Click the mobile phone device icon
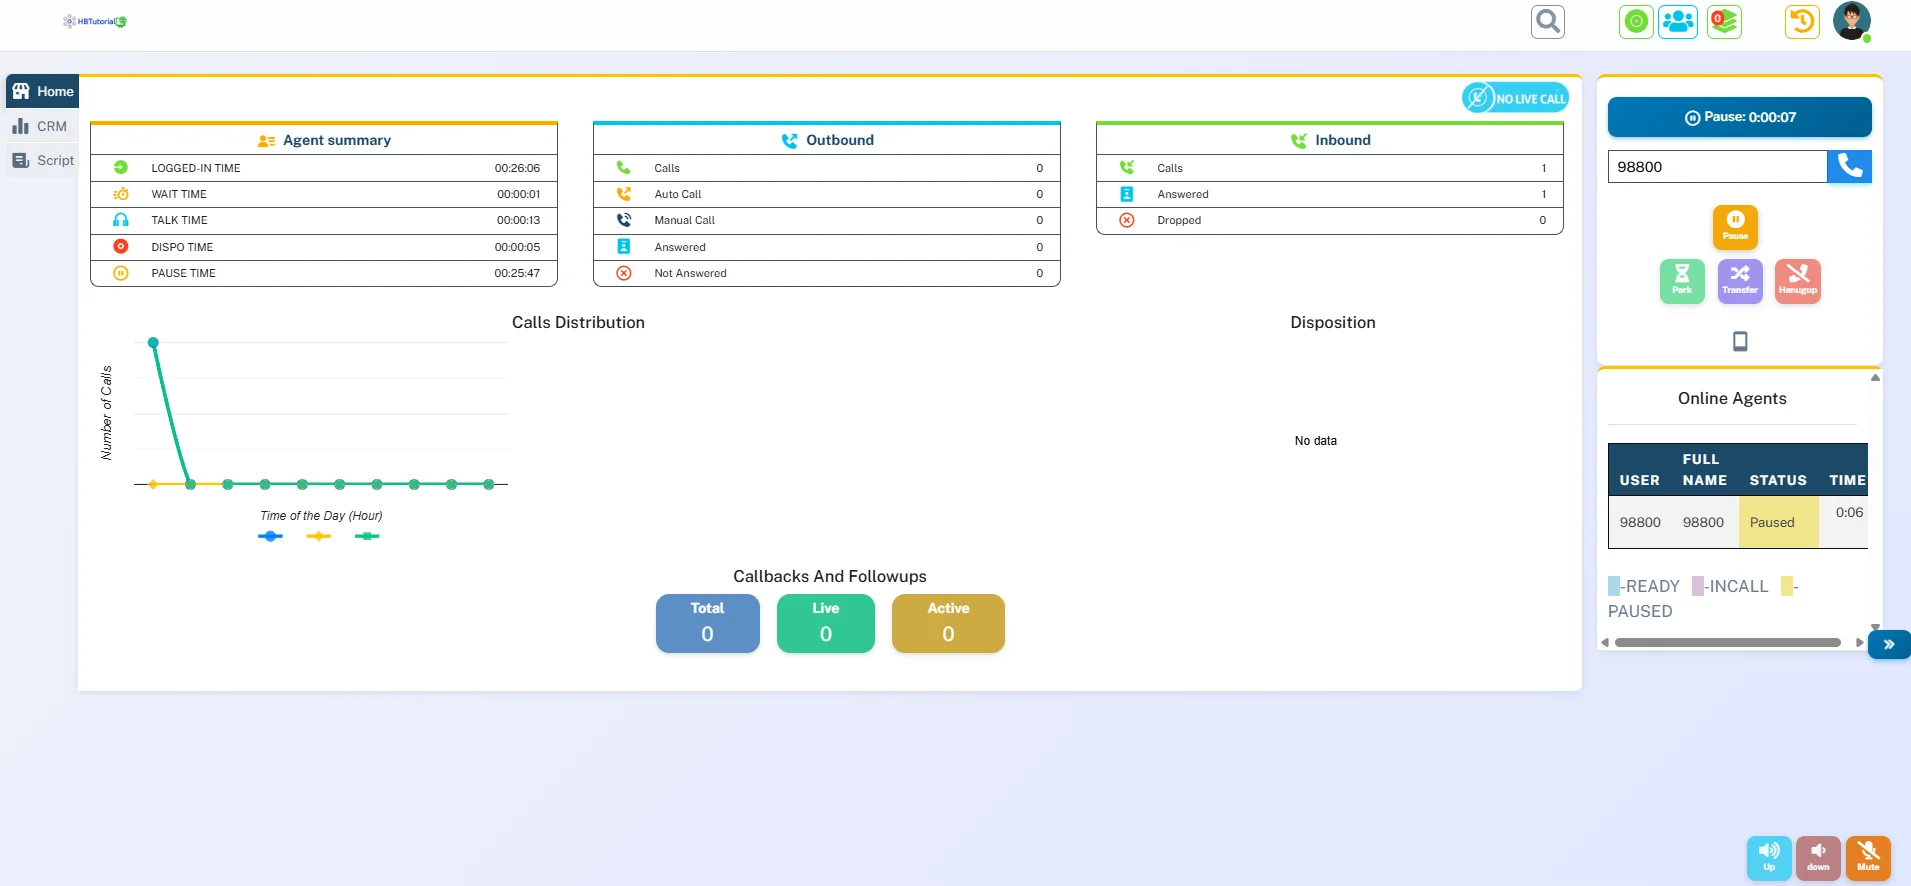This screenshot has height=886, width=1911. point(1740,341)
